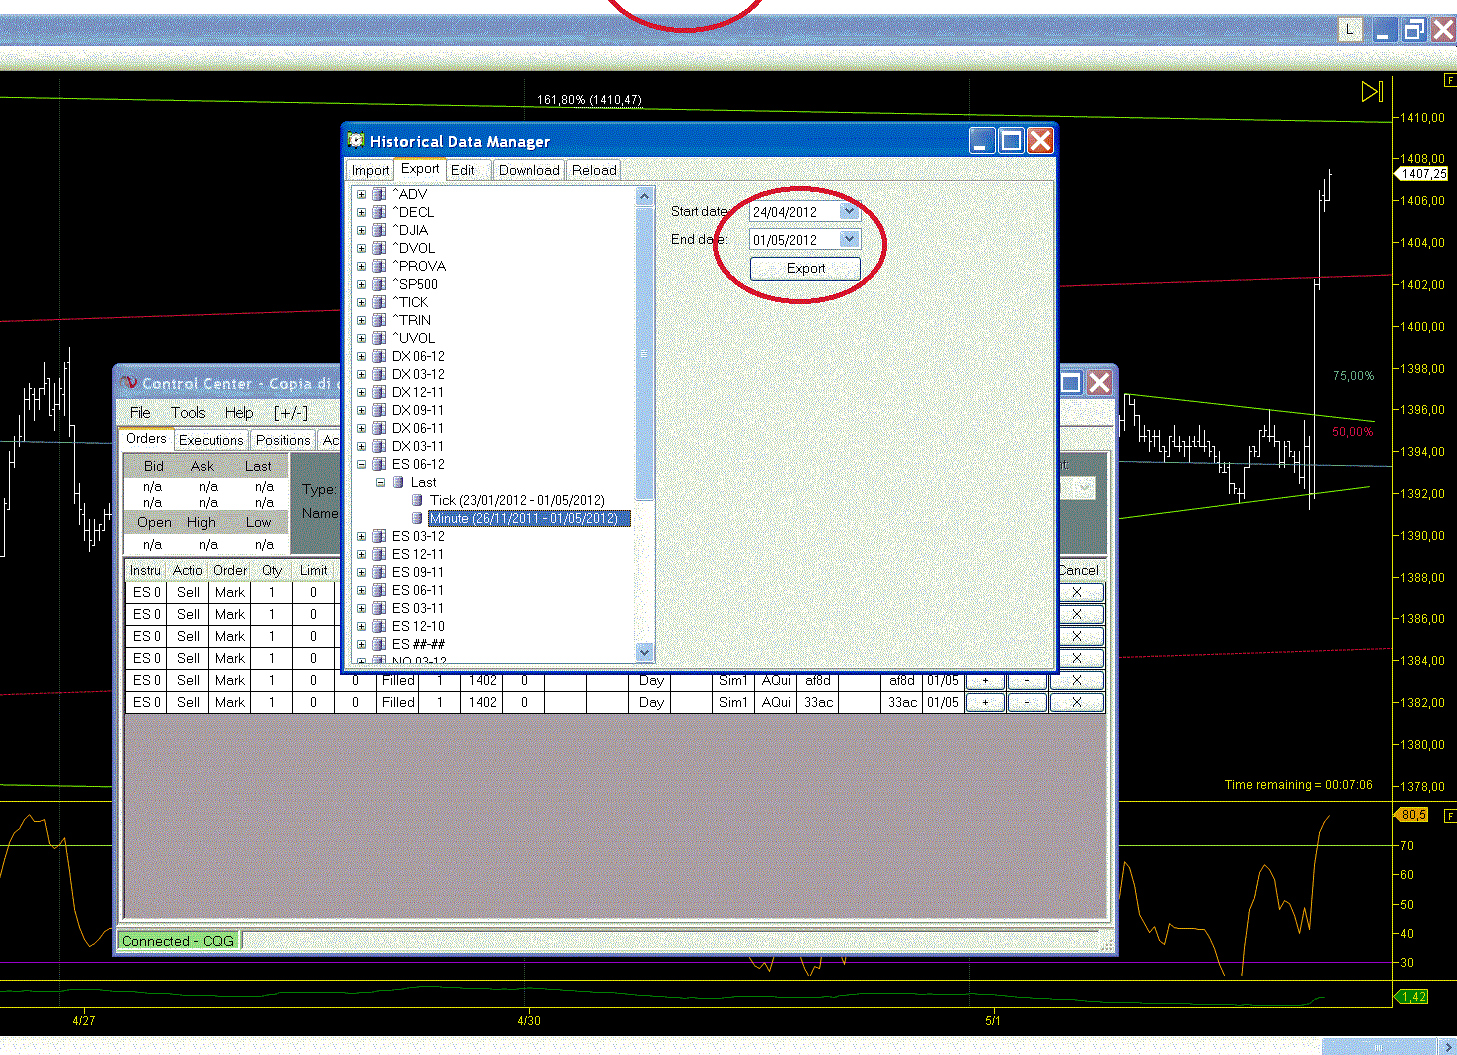The width and height of the screenshot is (1457, 1055).
Task: Expand the ES 09-11 tree node
Action: click(362, 572)
